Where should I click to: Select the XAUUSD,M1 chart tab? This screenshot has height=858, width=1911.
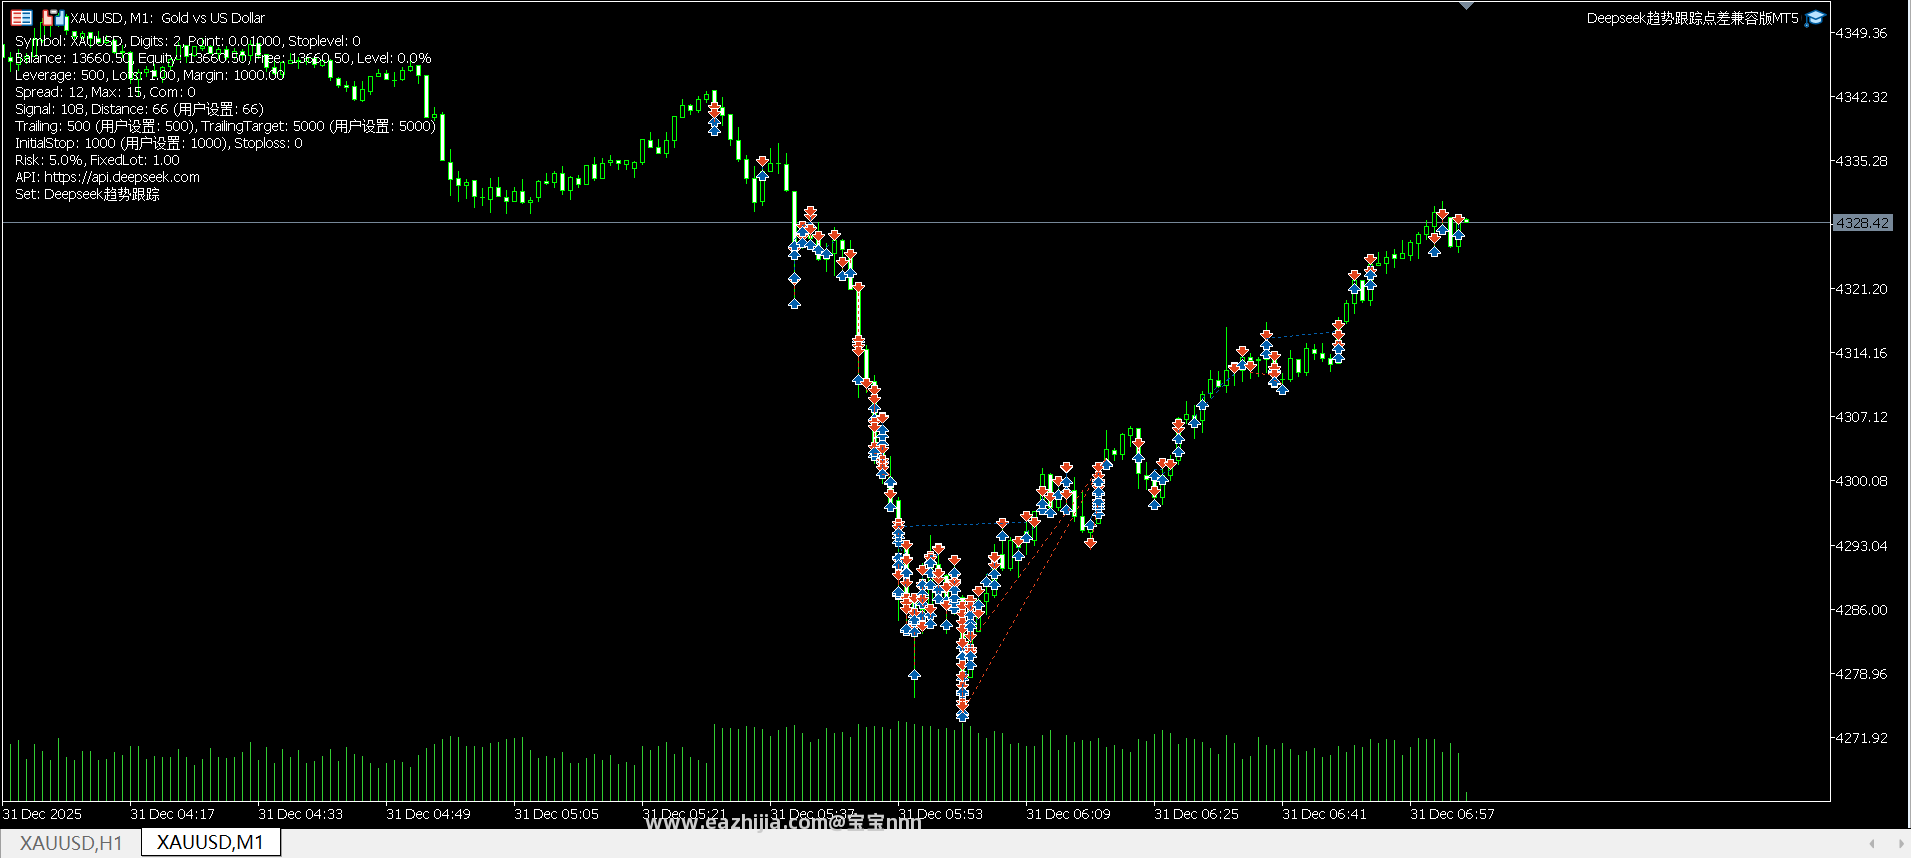point(210,842)
